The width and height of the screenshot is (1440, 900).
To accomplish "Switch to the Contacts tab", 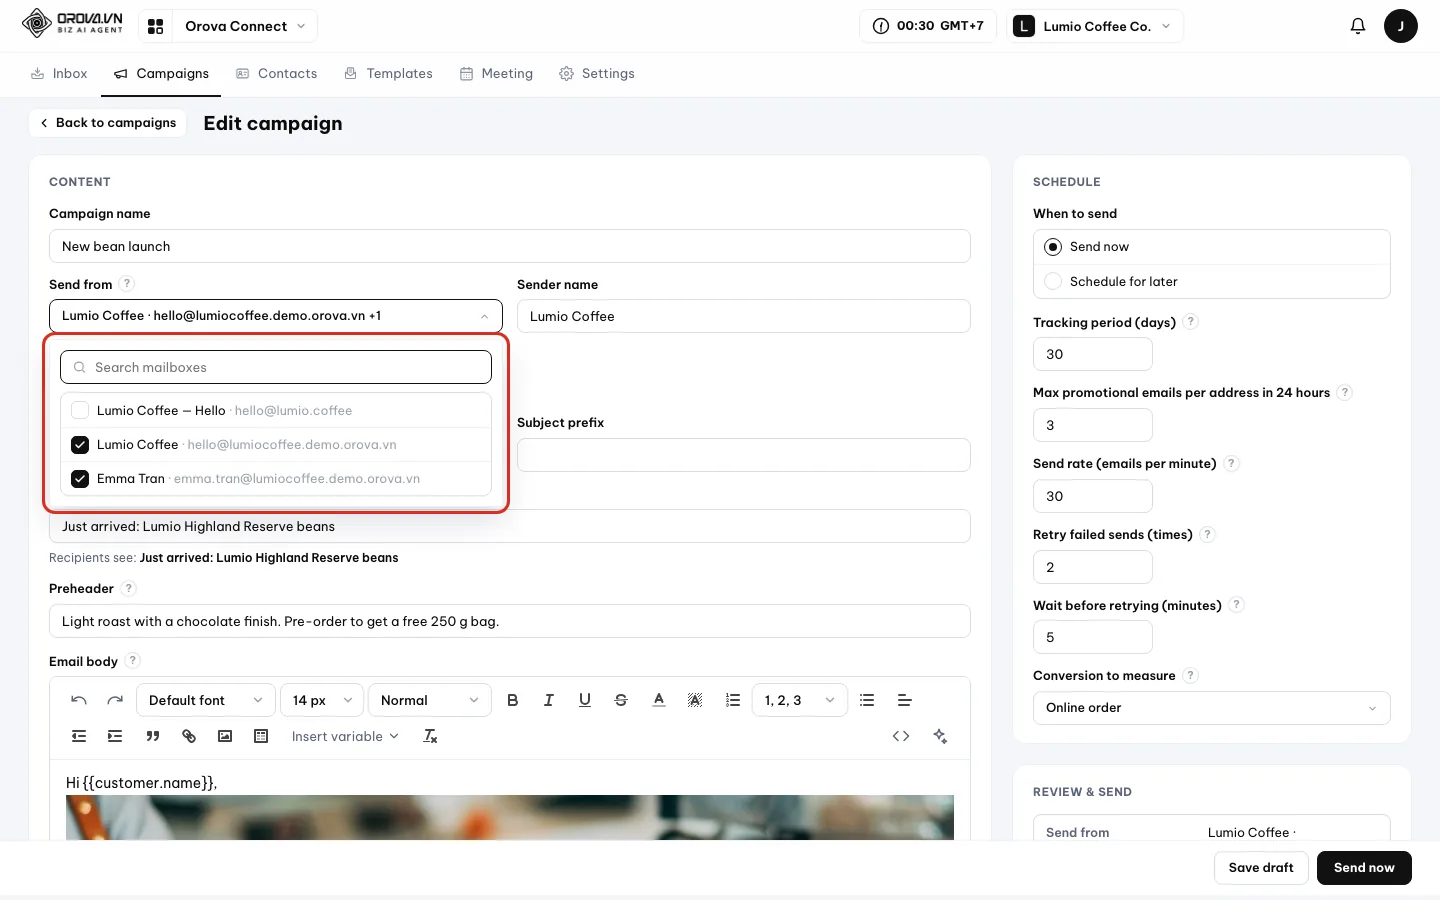I will pos(276,74).
